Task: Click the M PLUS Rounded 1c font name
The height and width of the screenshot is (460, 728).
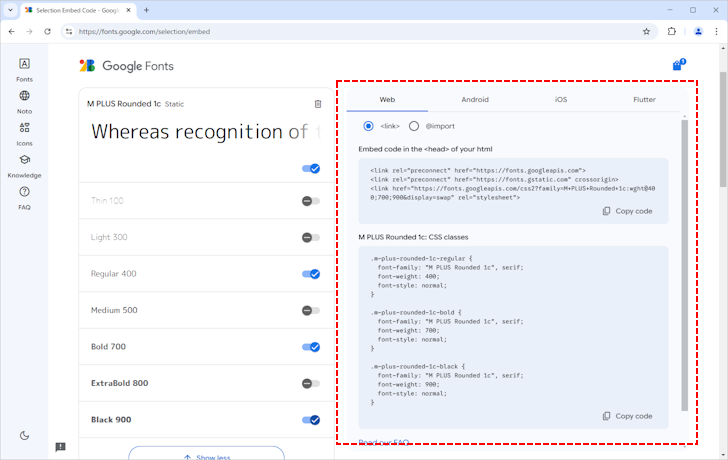Action: pos(124,104)
